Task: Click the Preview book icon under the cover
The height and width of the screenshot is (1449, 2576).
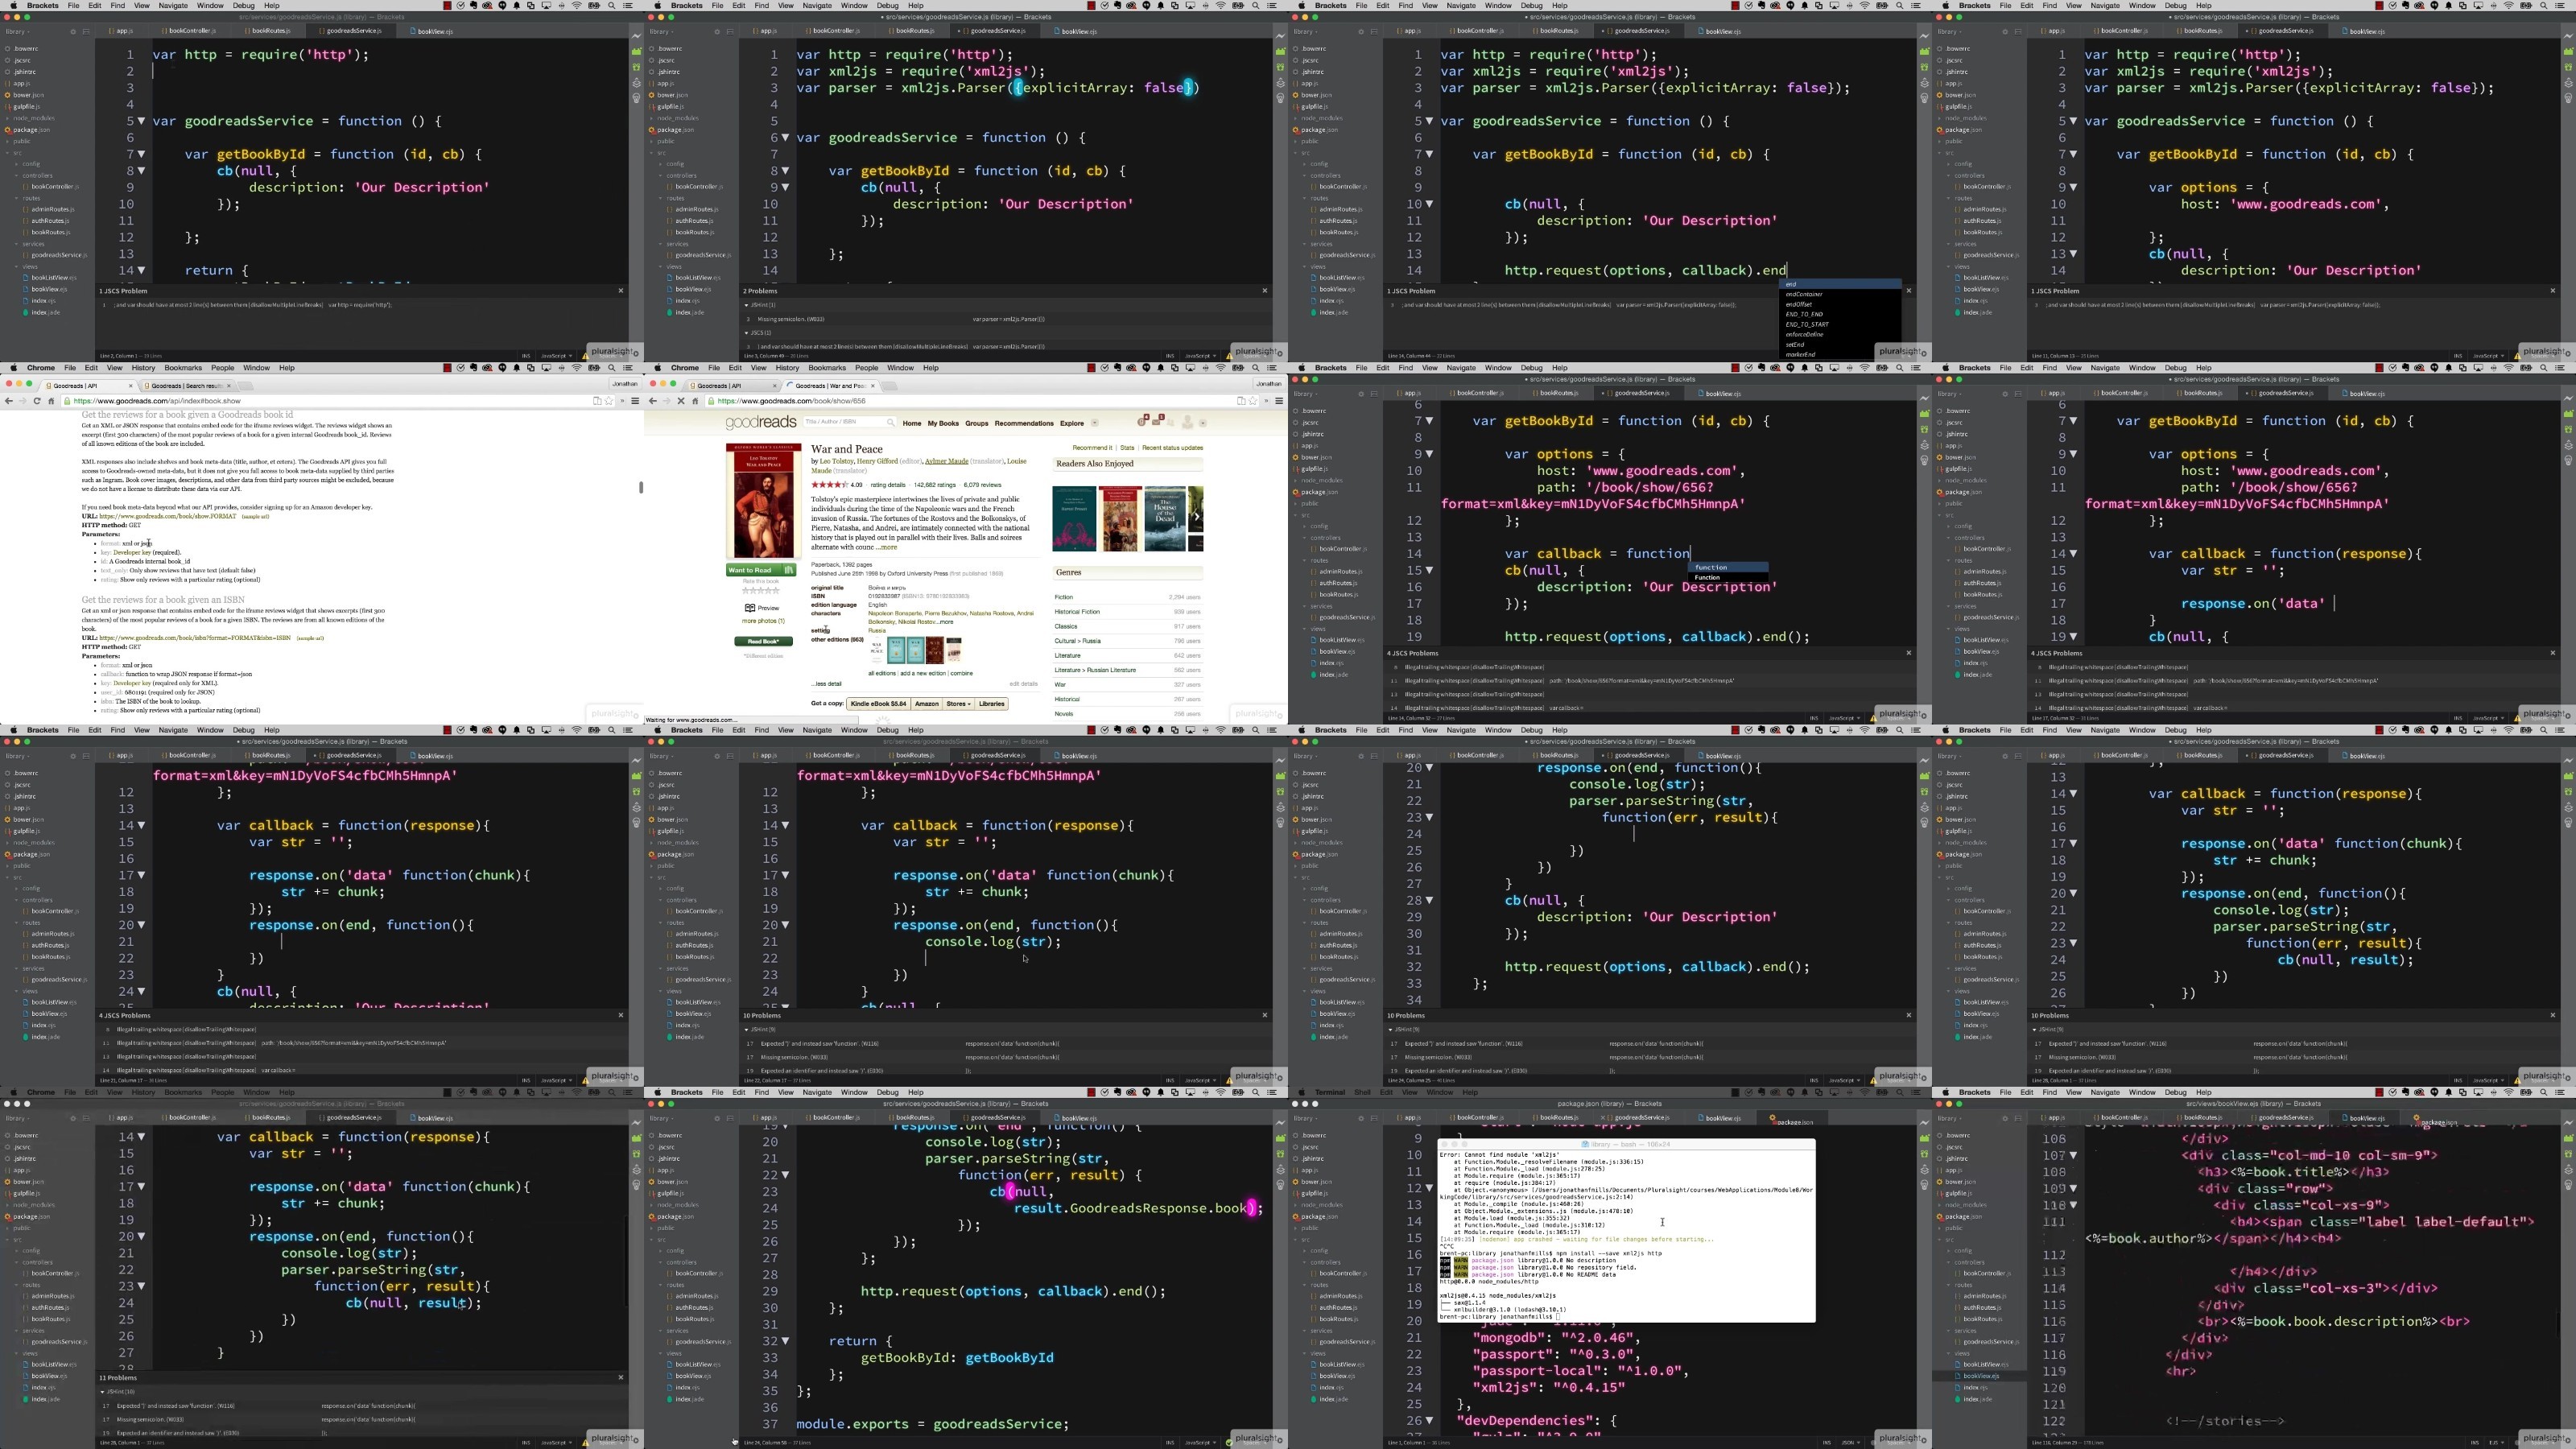Action: [x=750, y=608]
